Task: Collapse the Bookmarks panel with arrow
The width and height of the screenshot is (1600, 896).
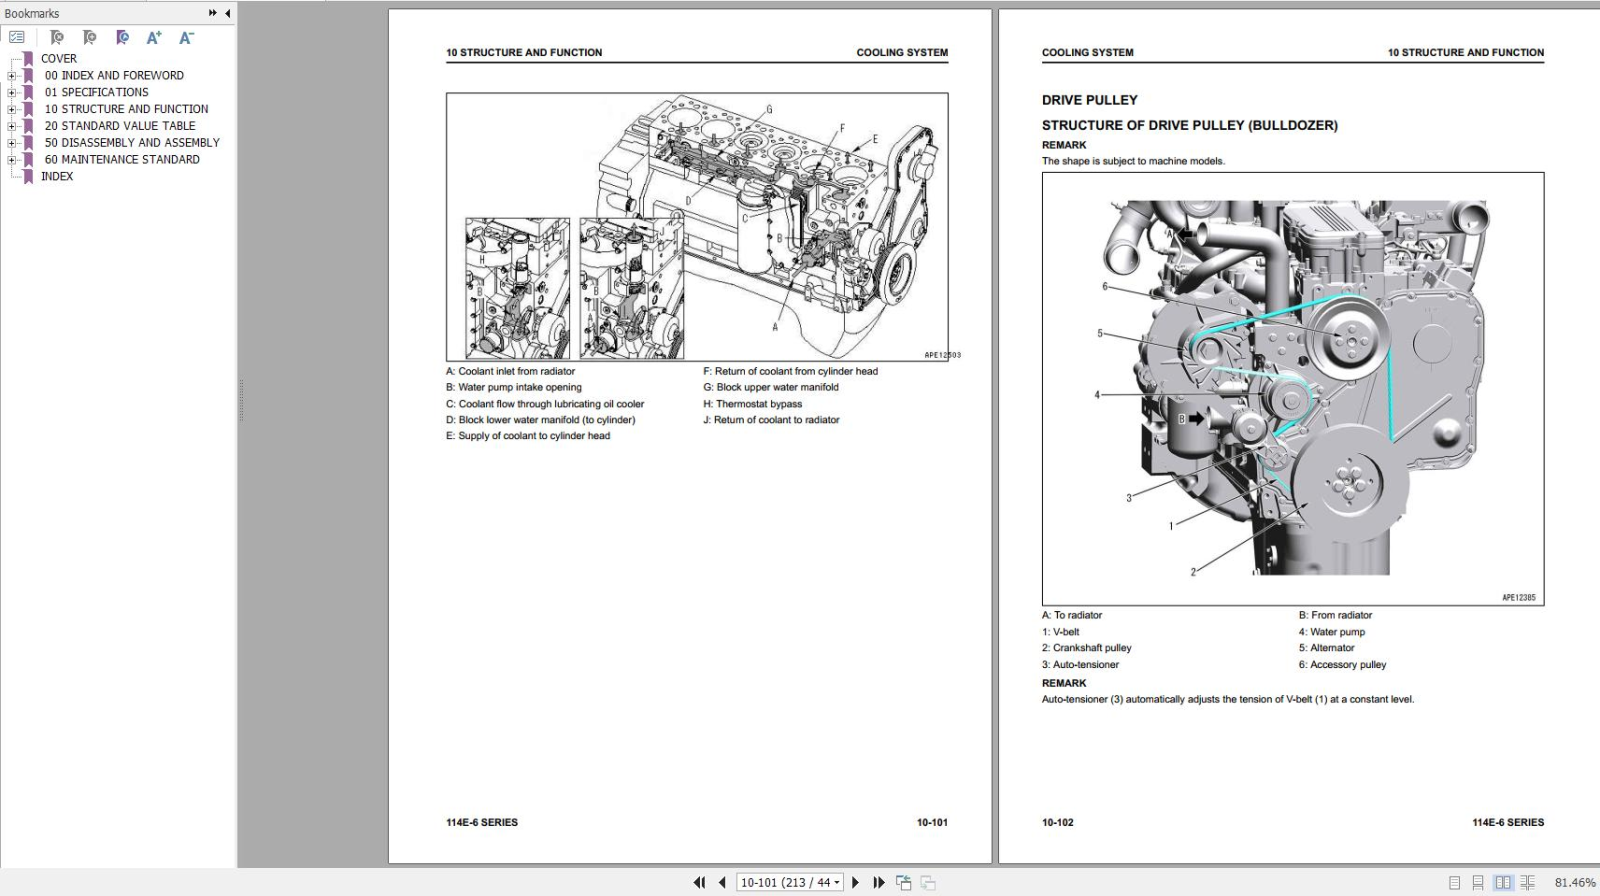Action: [x=228, y=13]
